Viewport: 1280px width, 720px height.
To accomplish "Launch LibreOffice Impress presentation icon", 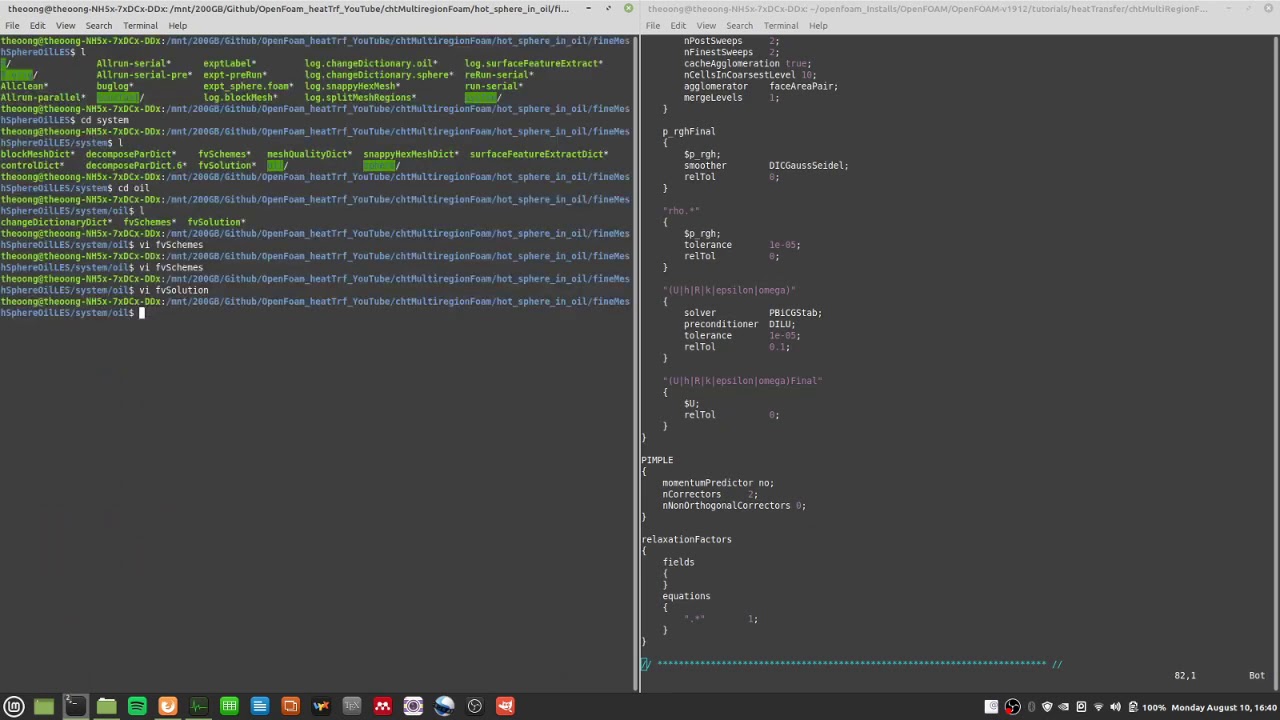I will pyautogui.click(x=290, y=707).
